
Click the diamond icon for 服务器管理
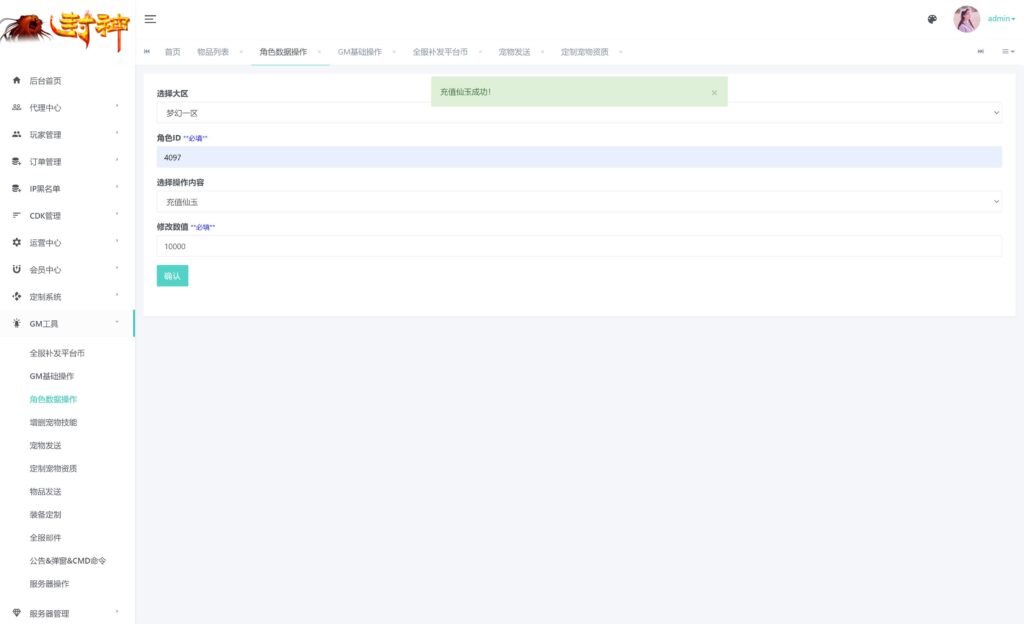[16, 612]
